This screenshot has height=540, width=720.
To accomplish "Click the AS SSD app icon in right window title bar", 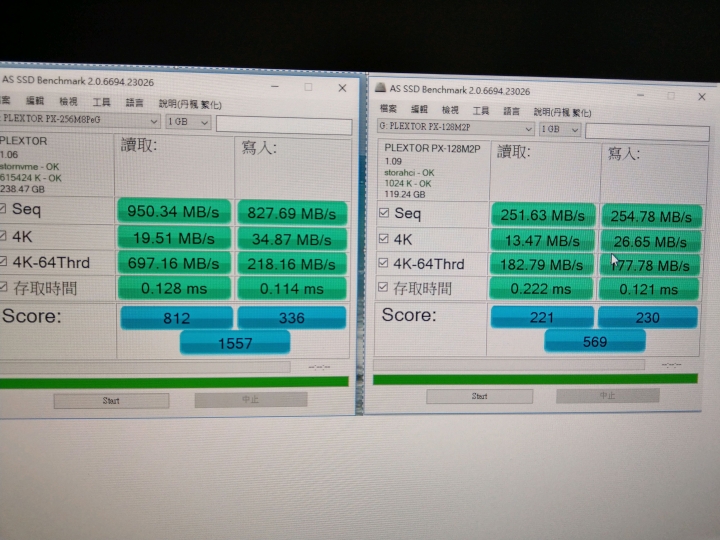I will 380,87.
